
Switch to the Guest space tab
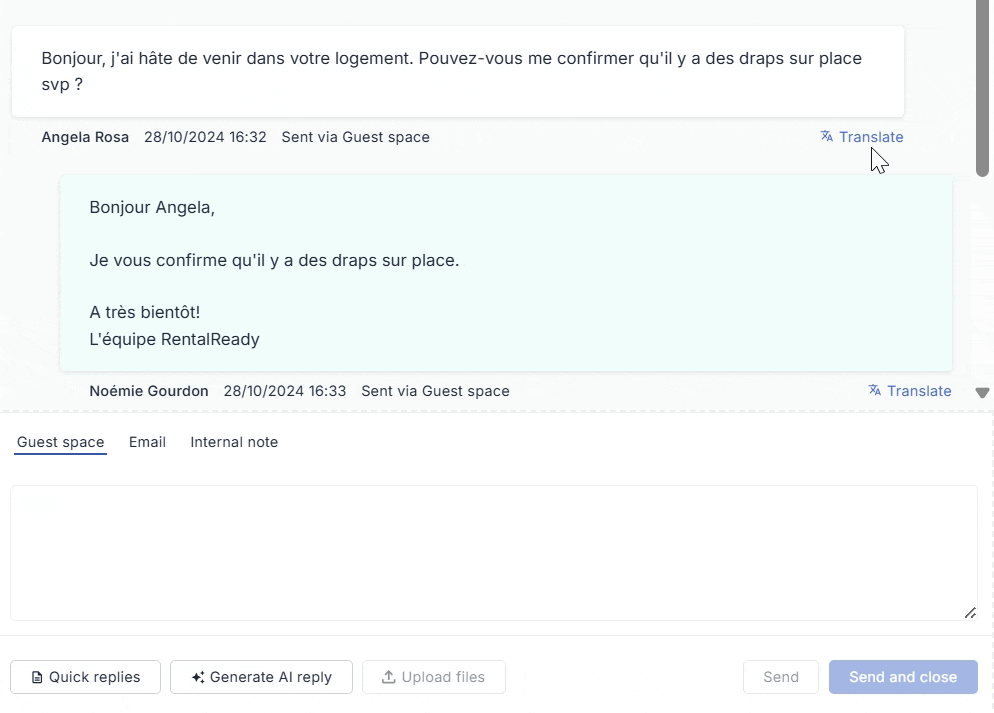click(x=60, y=442)
